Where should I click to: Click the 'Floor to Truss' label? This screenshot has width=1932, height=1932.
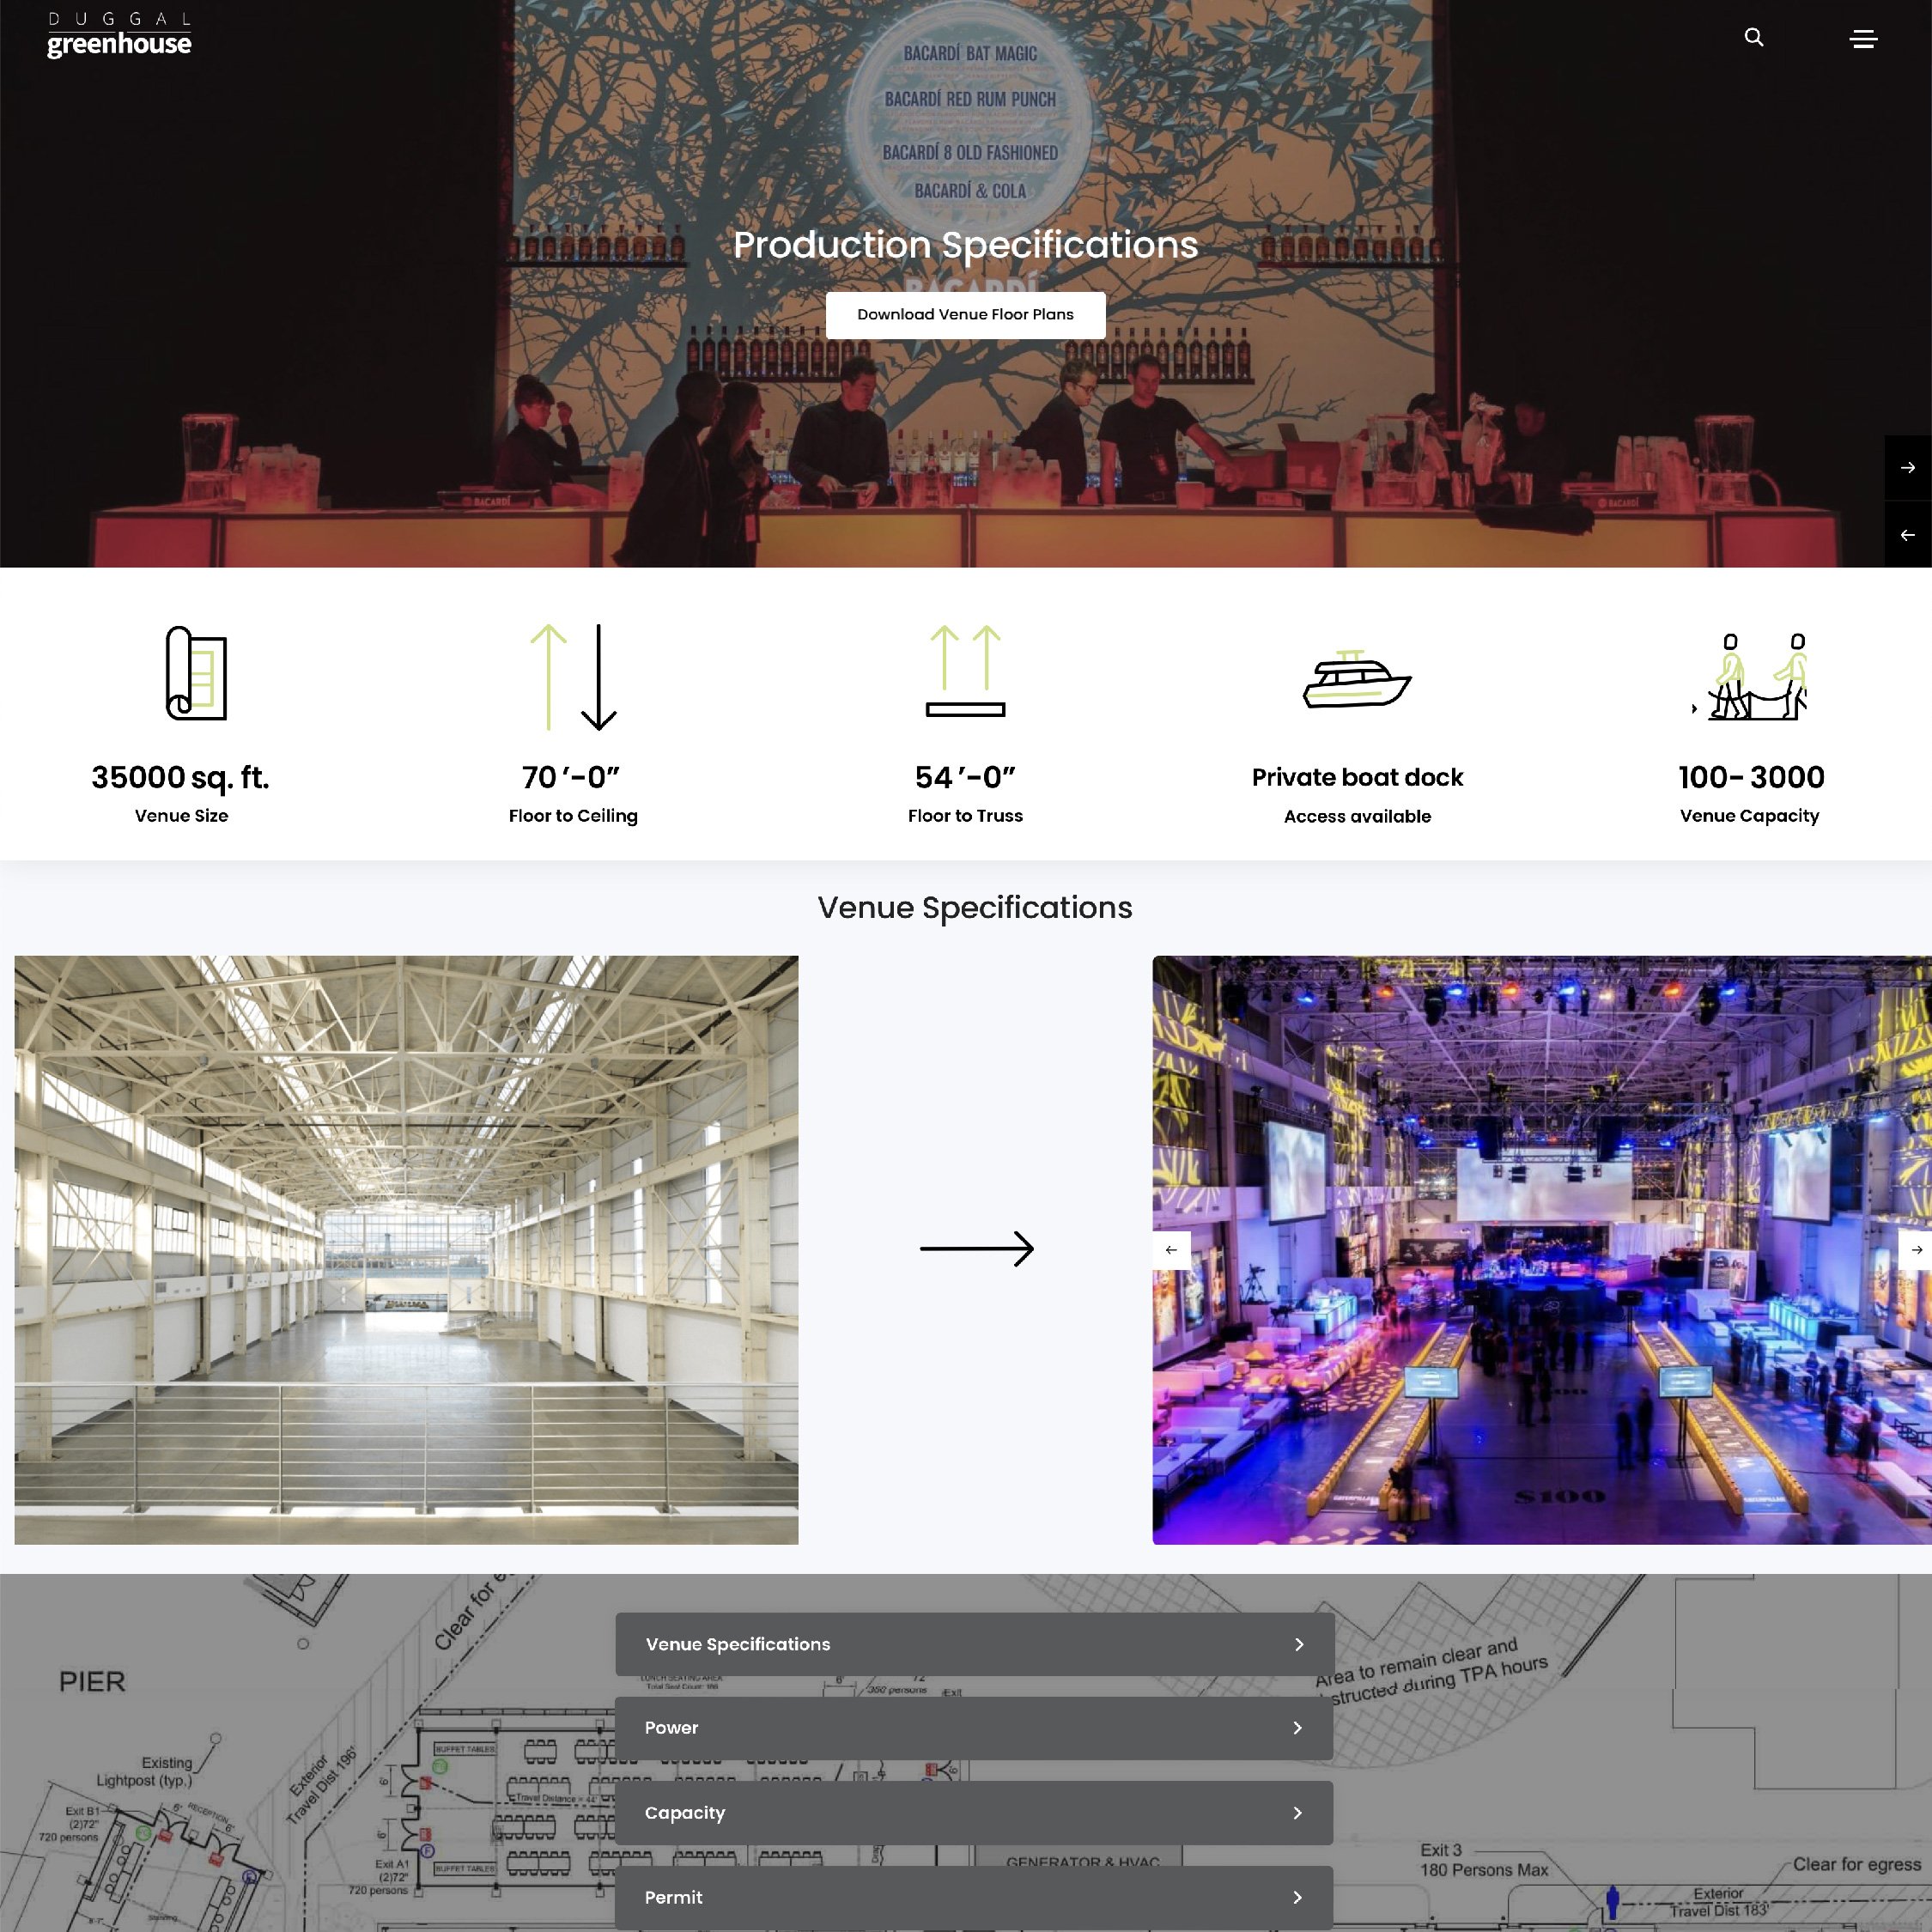coord(965,816)
